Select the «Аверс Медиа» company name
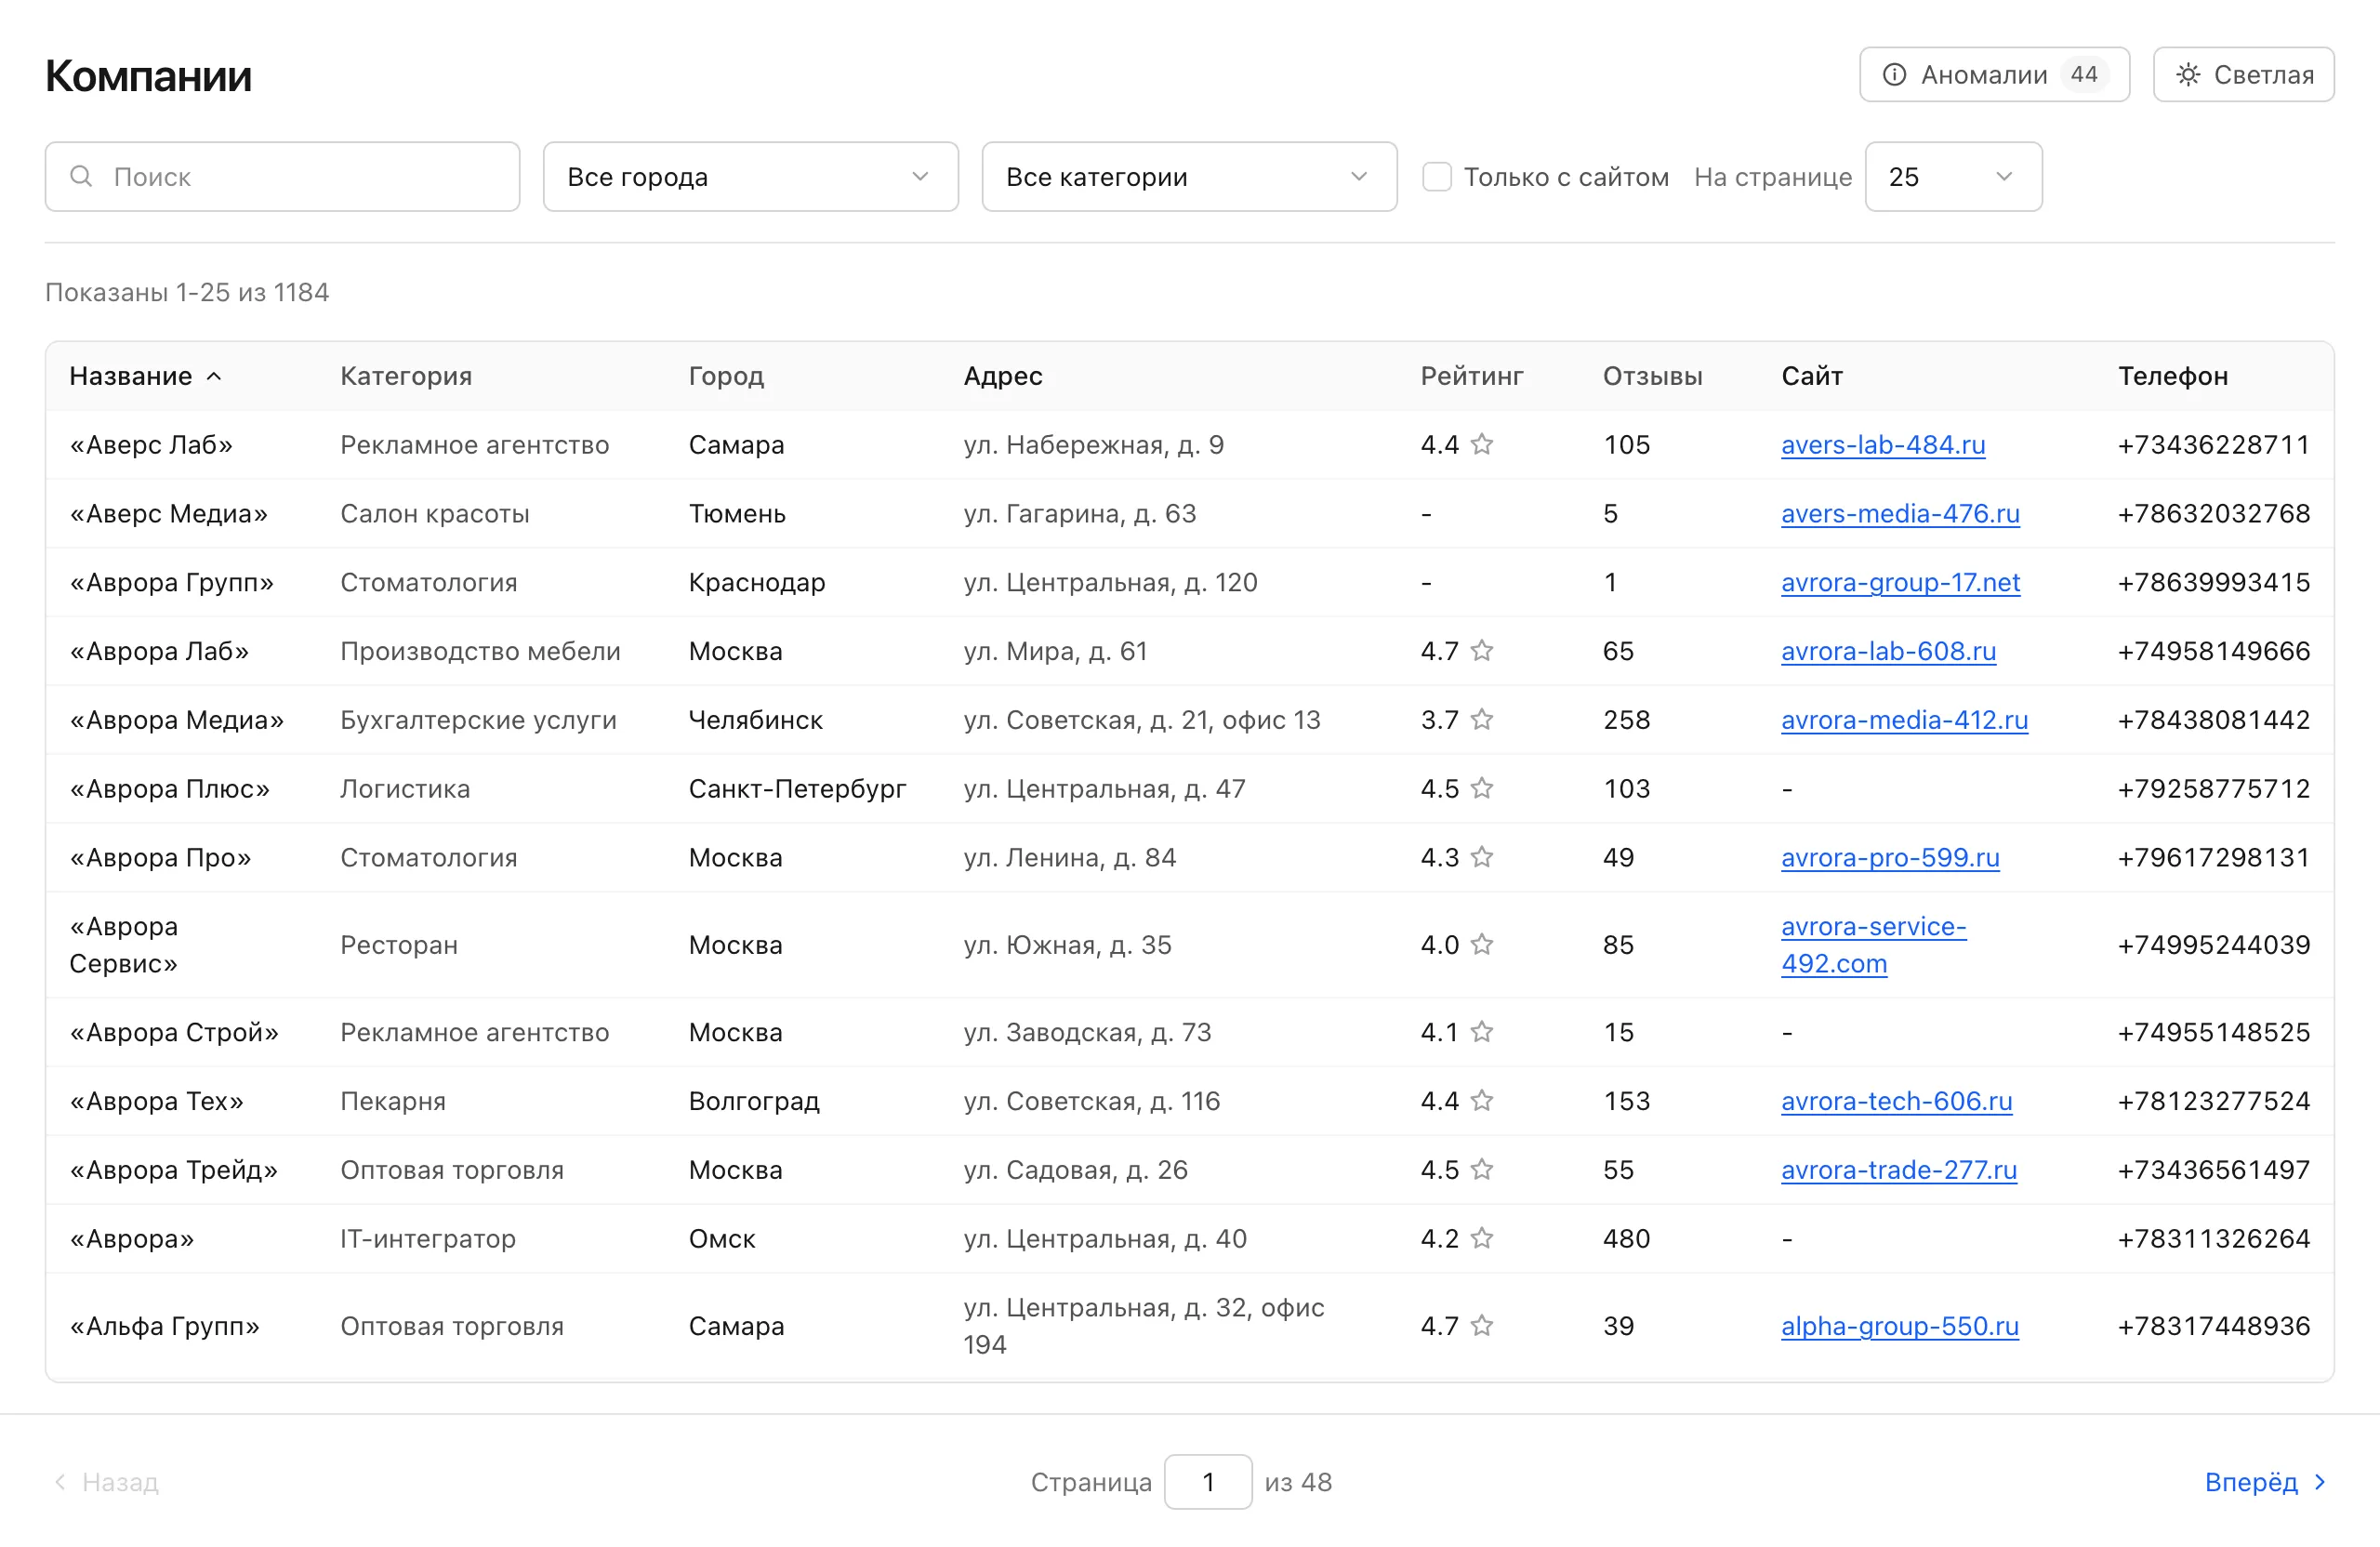 168,513
